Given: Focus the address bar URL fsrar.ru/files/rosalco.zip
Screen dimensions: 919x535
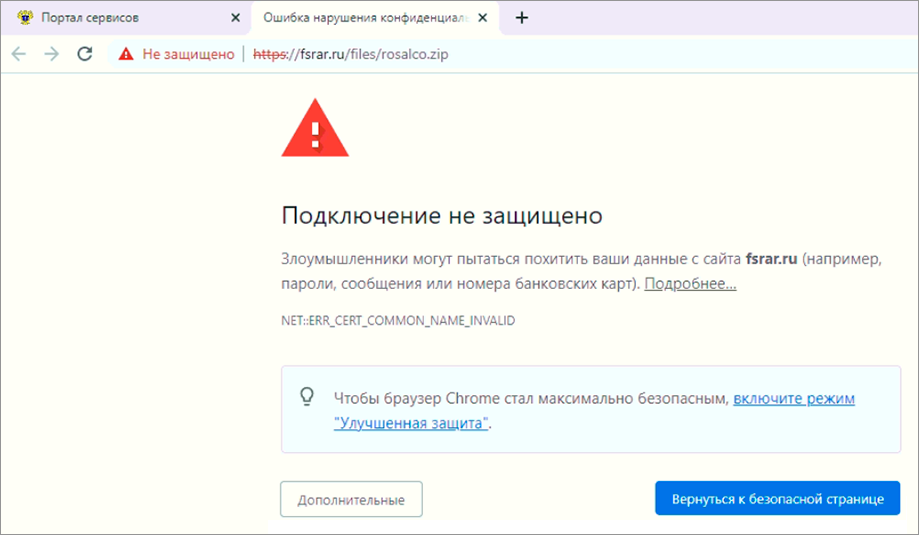Looking at the screenshot, I should [350, 54].
